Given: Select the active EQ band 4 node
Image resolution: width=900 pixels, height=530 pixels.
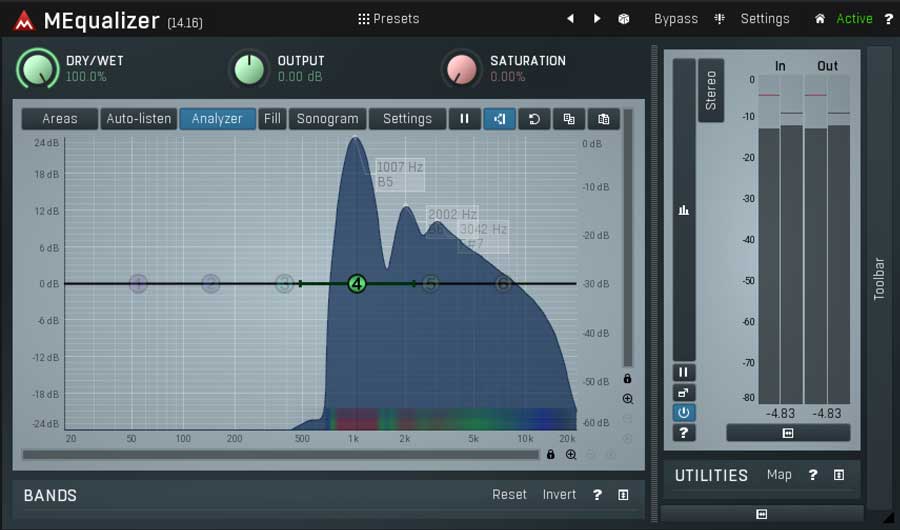Looking at the screenshot, I should 357,284.
